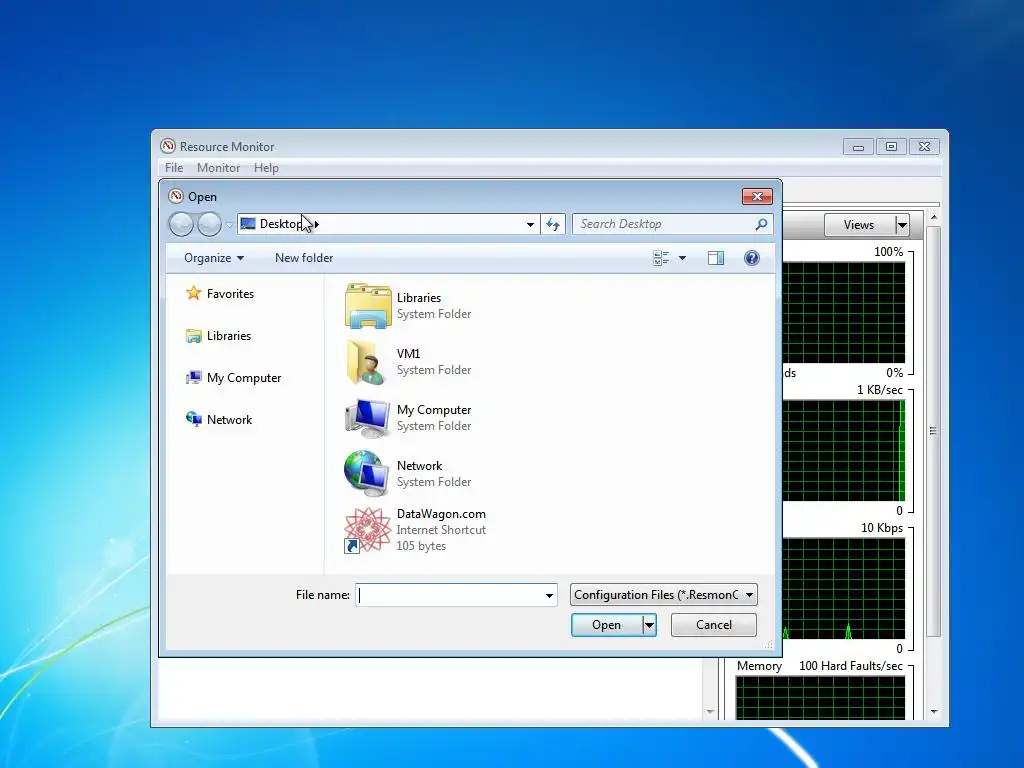Image resolution: width=1024 pixels, height=768 pixels.
Task: Click the Resource Monitor title bar icon
Action: pos(168,146)
